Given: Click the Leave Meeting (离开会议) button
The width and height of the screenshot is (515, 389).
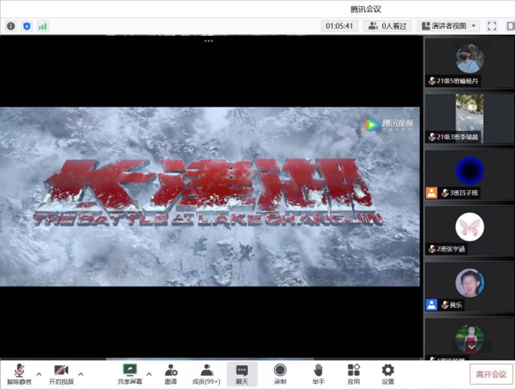Looking at the screenshot, I should [491, 374].
